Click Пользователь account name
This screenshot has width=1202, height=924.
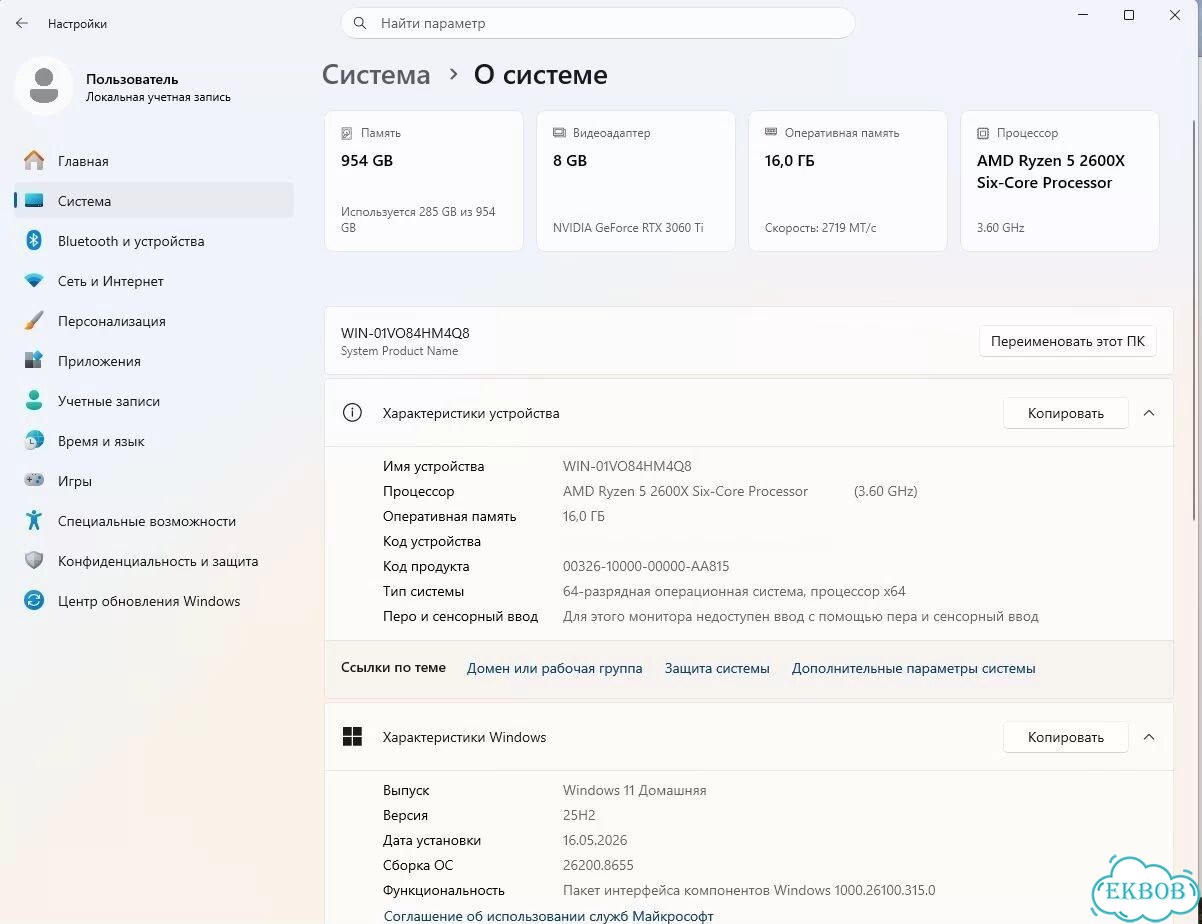(132, 79)
